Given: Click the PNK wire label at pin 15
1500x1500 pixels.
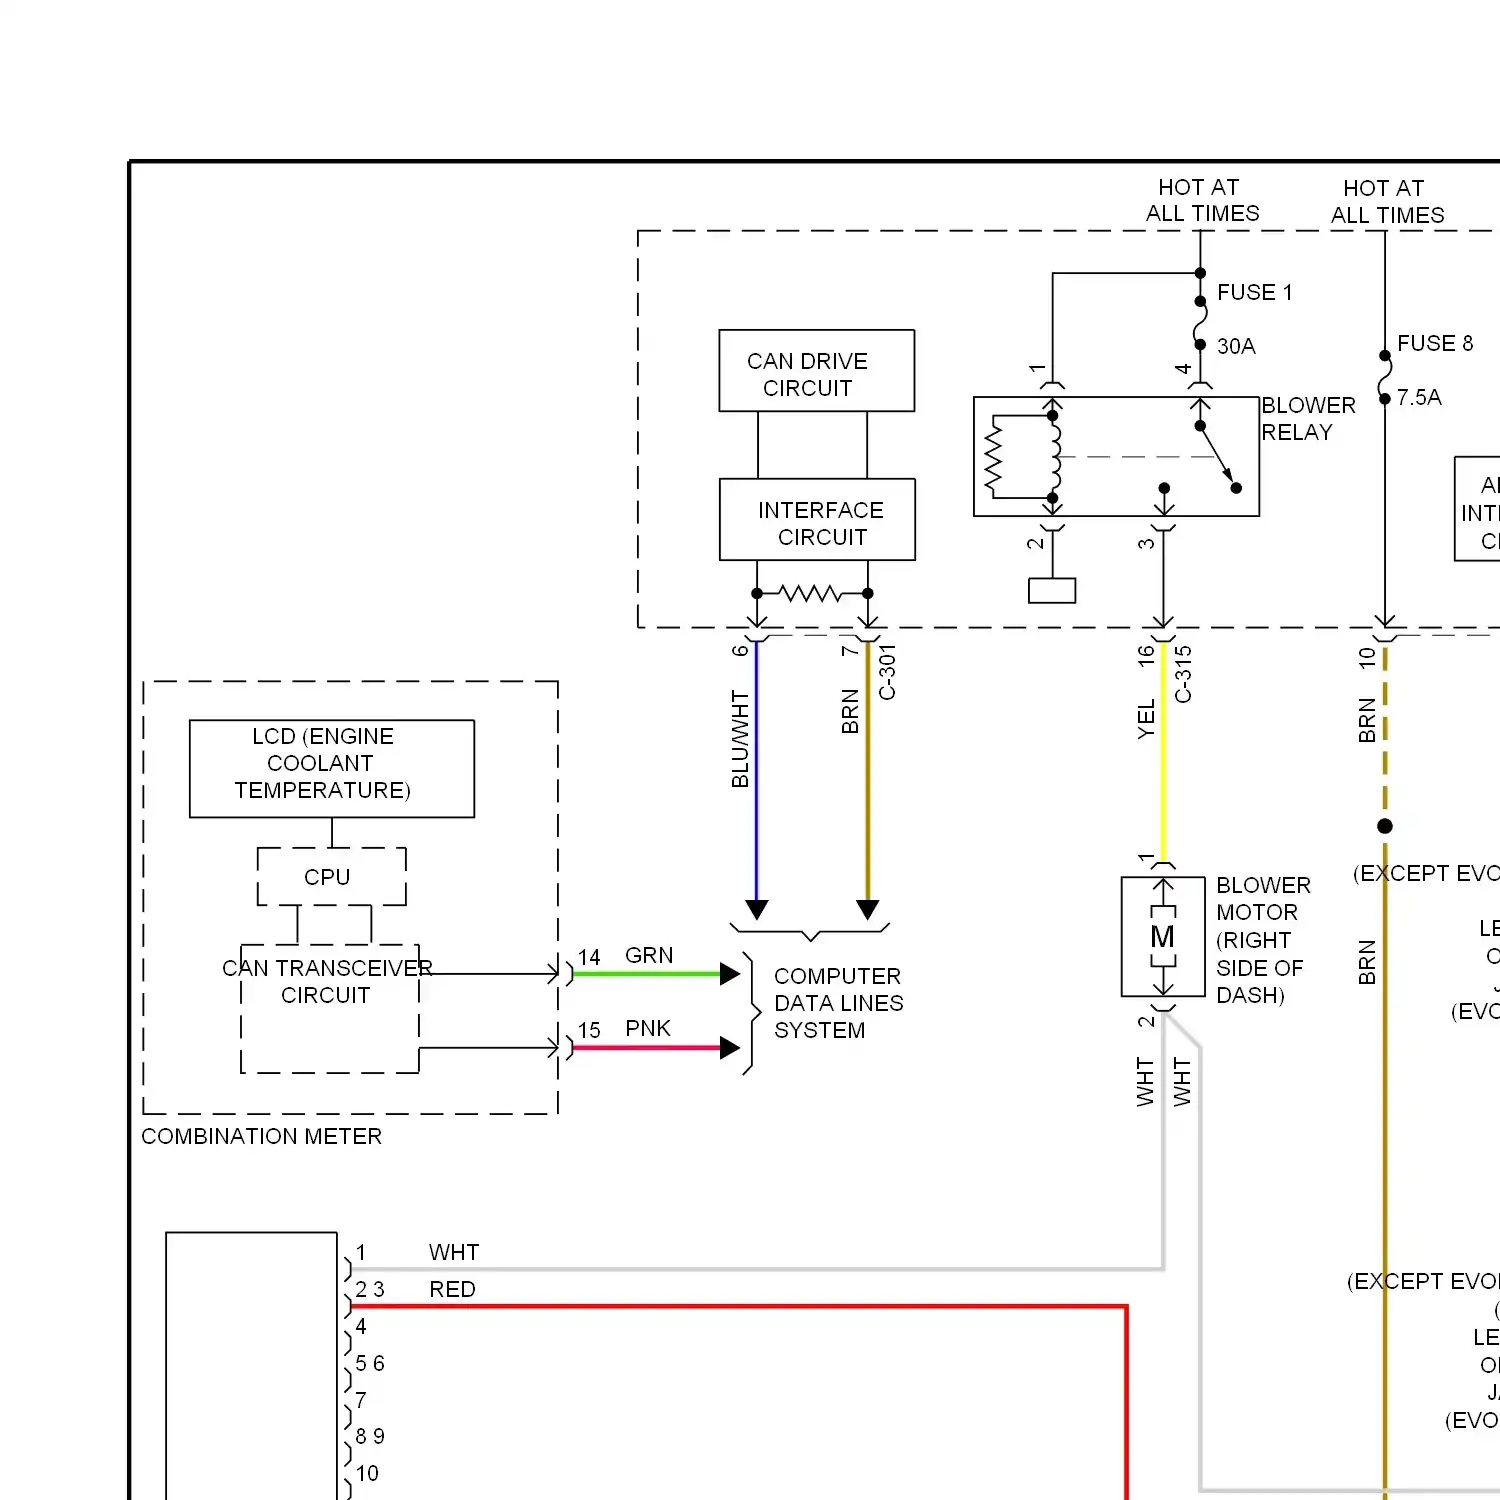Looking at the screenshot, I should click(648, 1029).
